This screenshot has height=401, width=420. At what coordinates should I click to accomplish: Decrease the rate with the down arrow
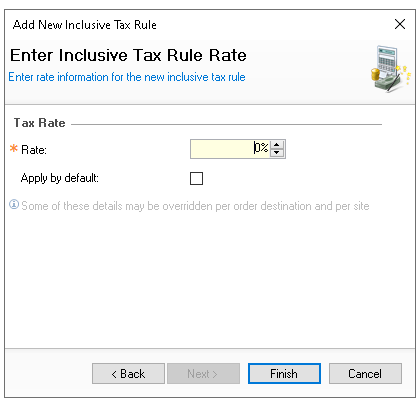pos(277,153)
